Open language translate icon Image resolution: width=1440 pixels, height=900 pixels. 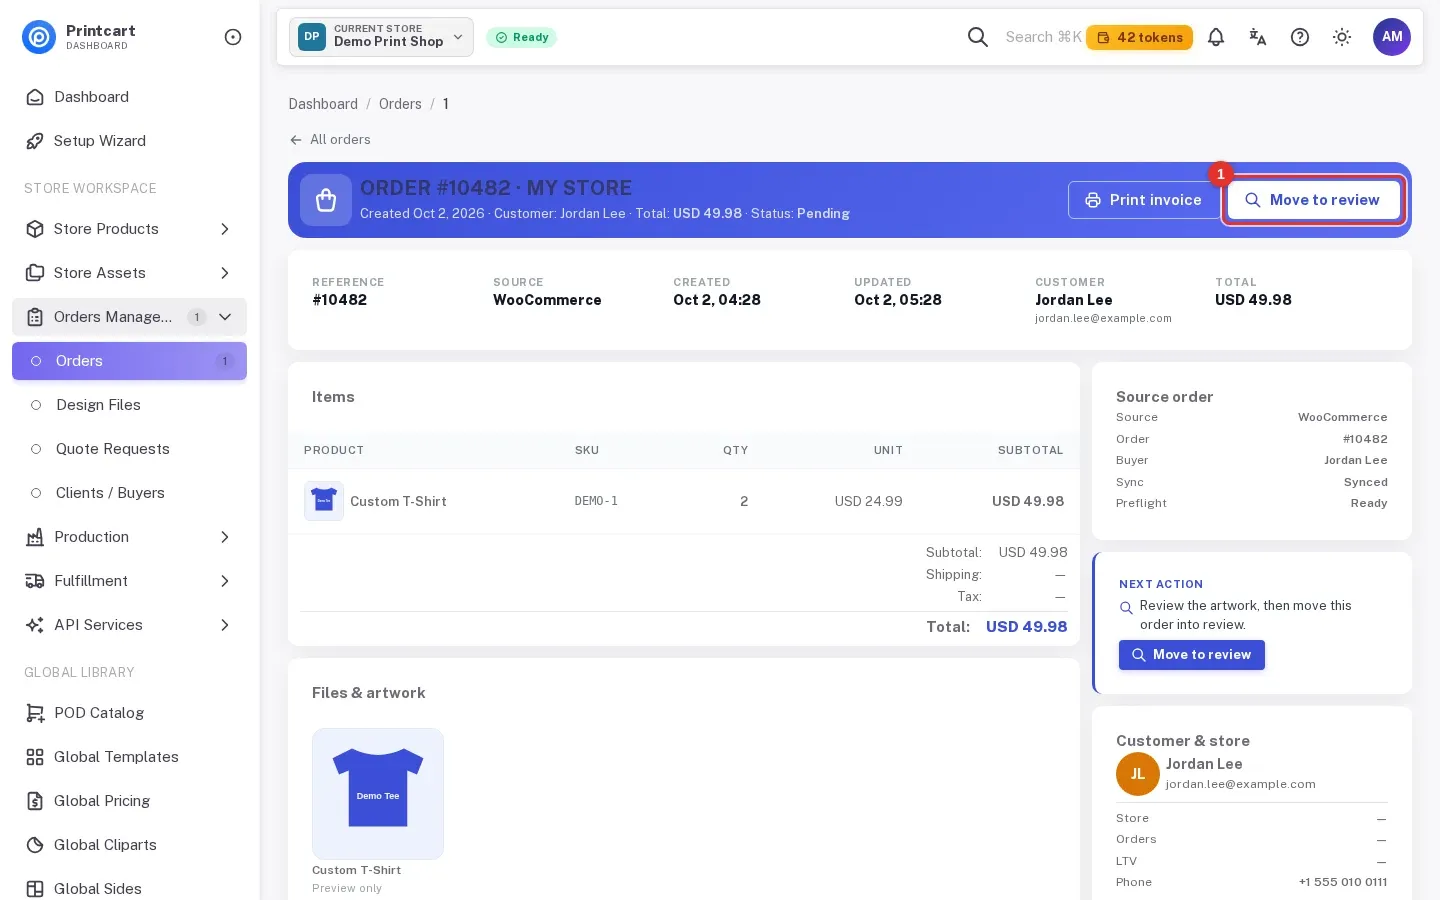click(1258, 37)
